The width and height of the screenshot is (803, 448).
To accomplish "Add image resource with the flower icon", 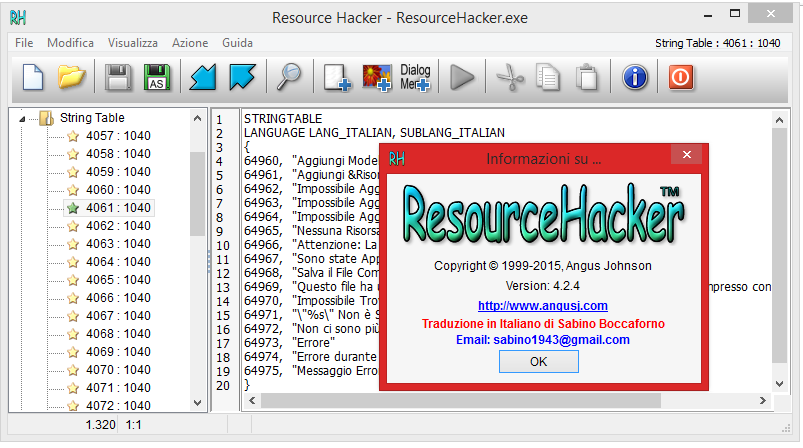I will [377, 78].
